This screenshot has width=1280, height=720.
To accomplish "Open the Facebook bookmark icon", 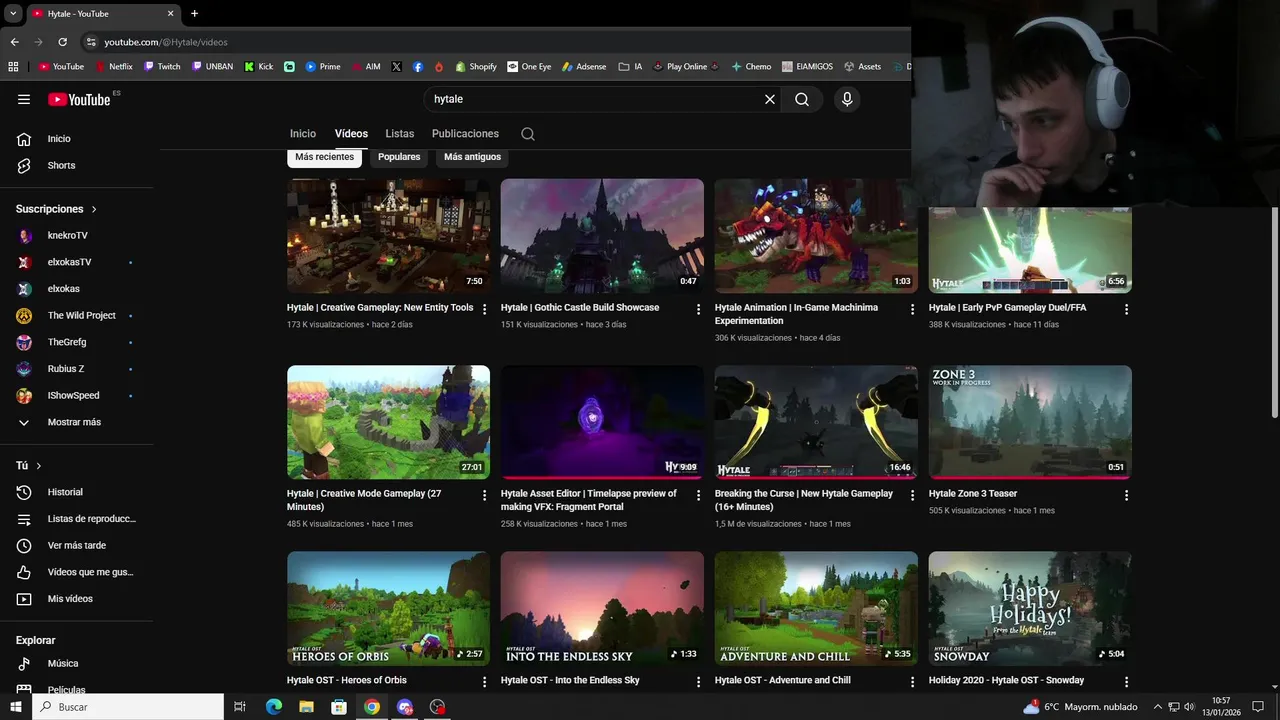I will (418, 67).
